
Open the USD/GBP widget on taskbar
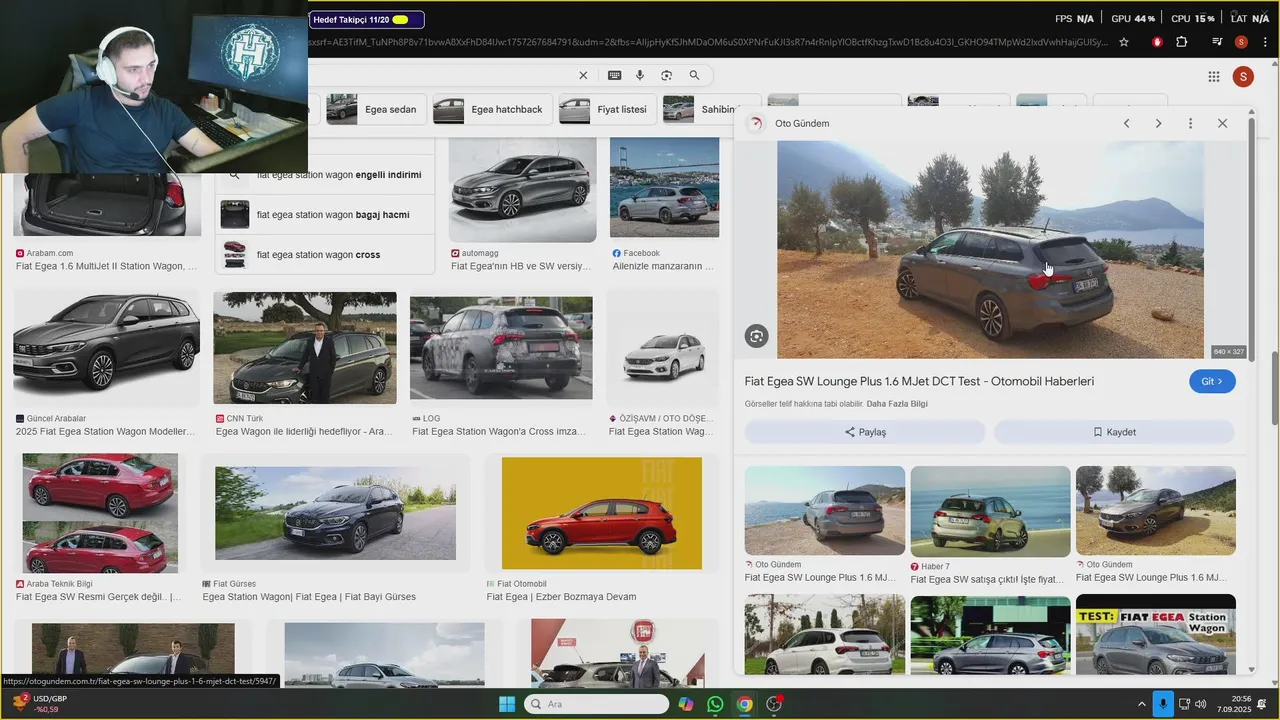pyautogui.click(x=40, y=703)
